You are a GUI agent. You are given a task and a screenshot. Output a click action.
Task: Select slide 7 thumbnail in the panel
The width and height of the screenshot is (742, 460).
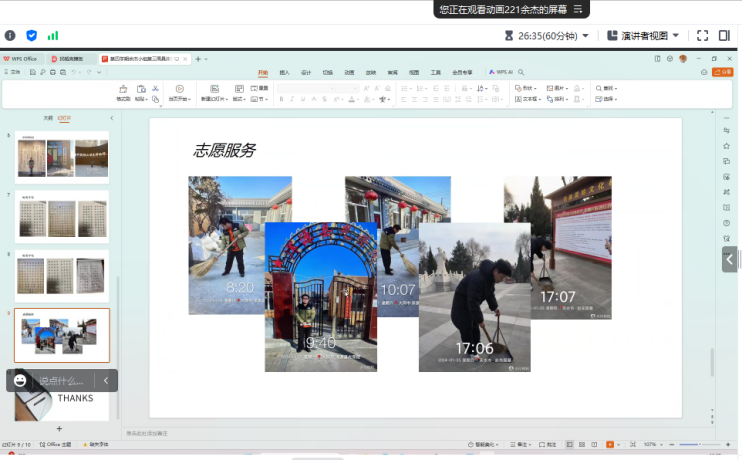62,217
